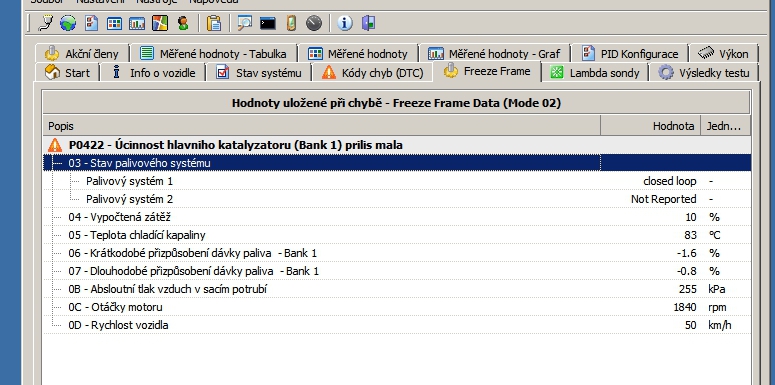Click the cable connect icon in toolbar

click(46, 23)
